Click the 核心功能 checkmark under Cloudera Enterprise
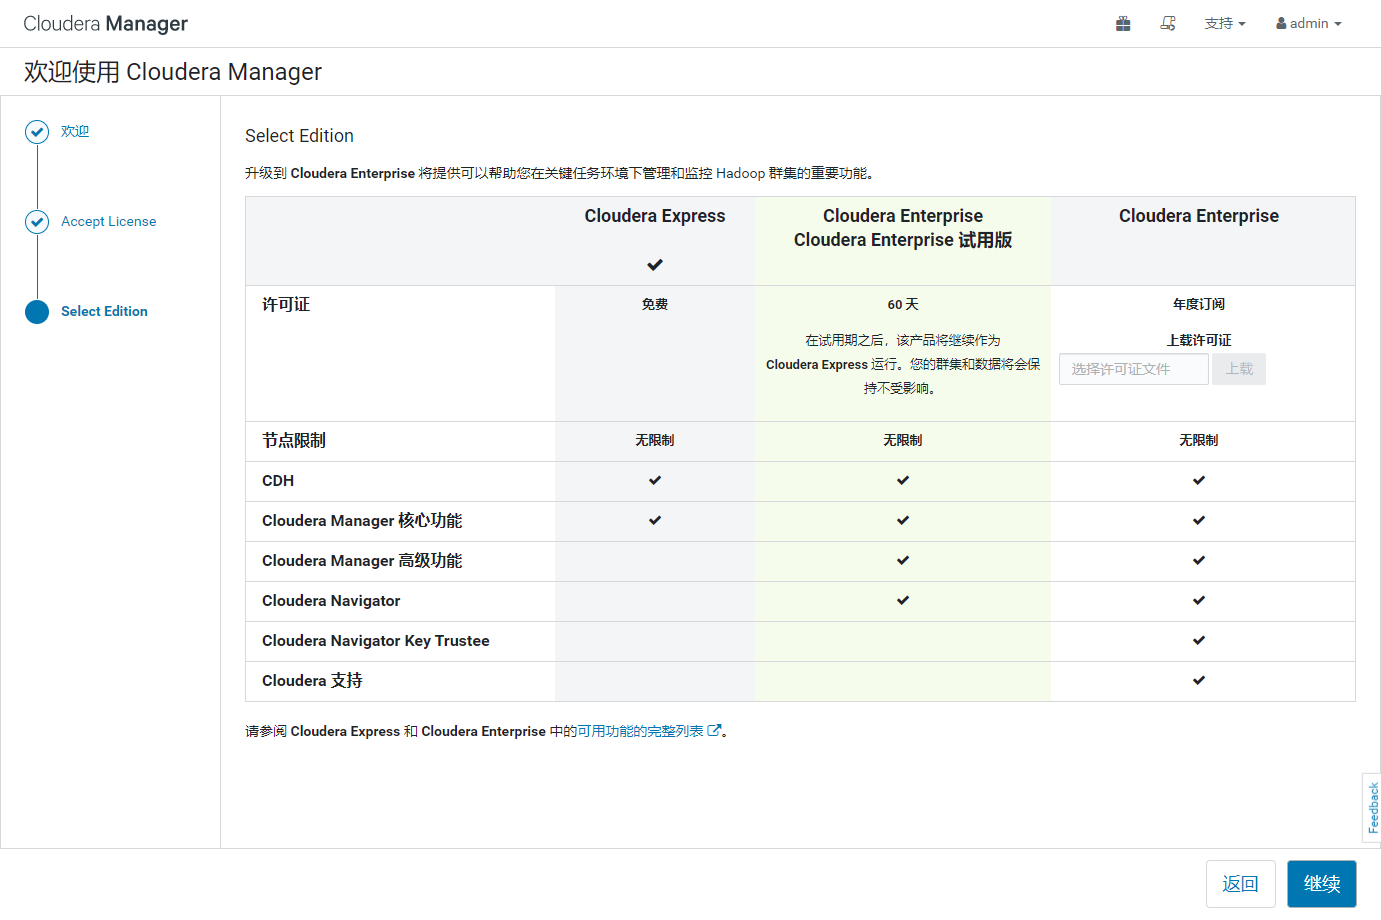The height and width of the screenshot is (920, 1381). (x=1199, y=520)
